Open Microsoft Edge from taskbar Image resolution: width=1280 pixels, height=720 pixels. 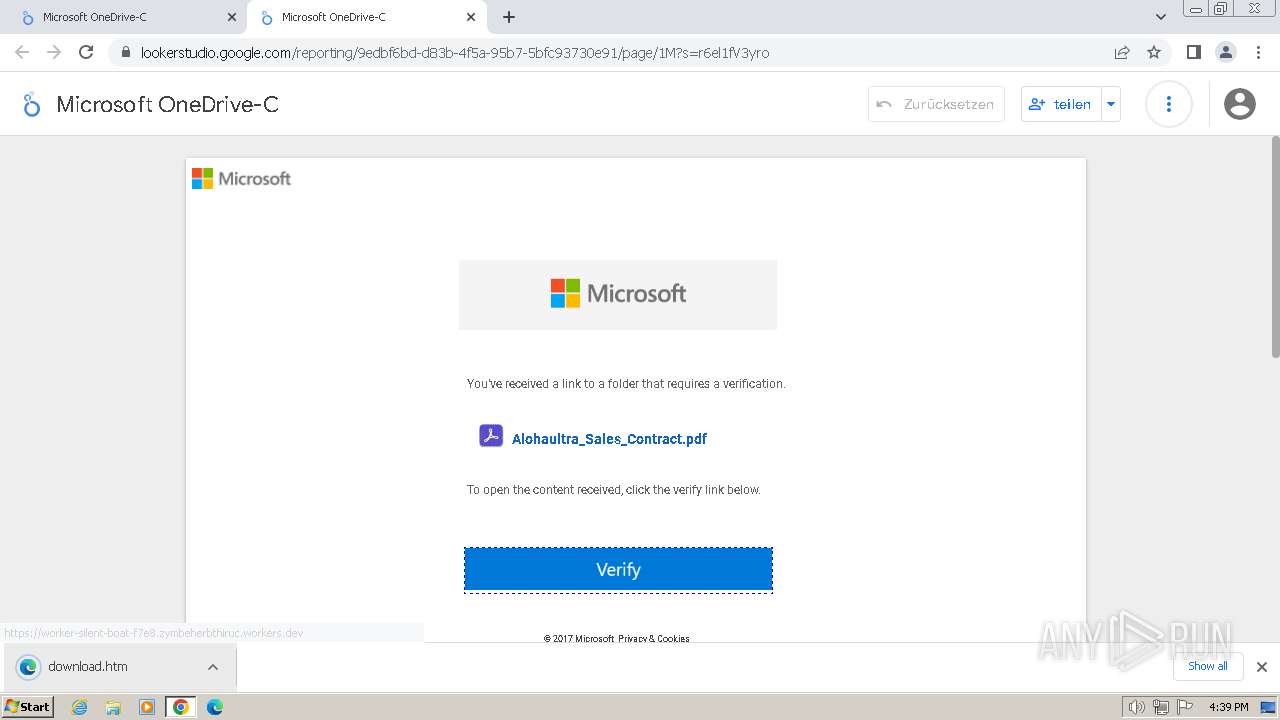[215, 707]
